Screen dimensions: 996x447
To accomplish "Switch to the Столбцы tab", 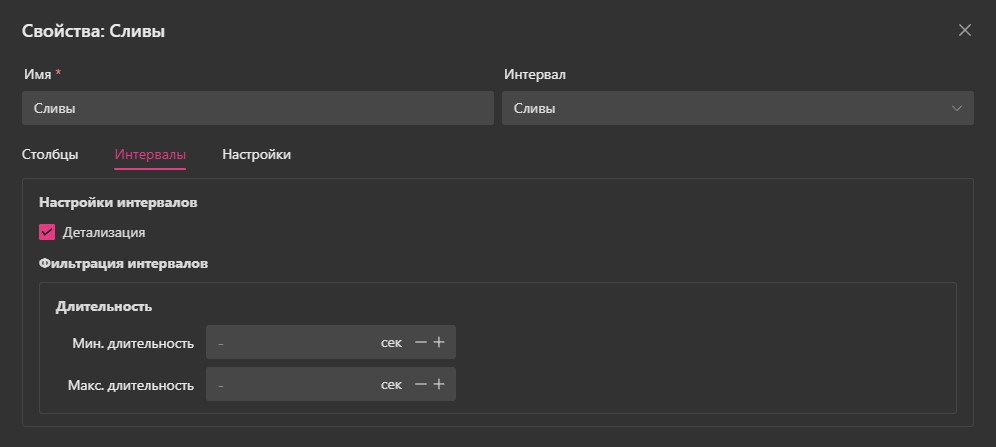I will 50,155.
